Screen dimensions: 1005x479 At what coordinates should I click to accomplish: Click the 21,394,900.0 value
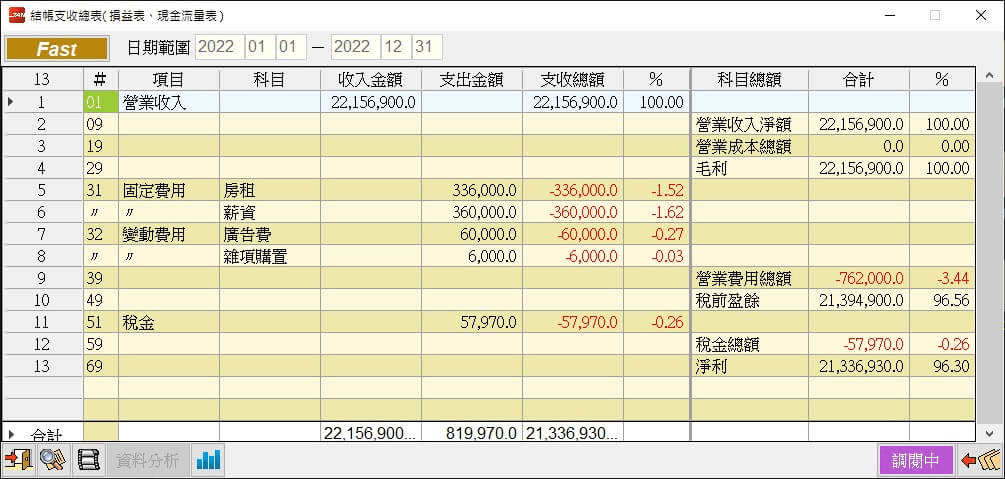click(861, 301)
